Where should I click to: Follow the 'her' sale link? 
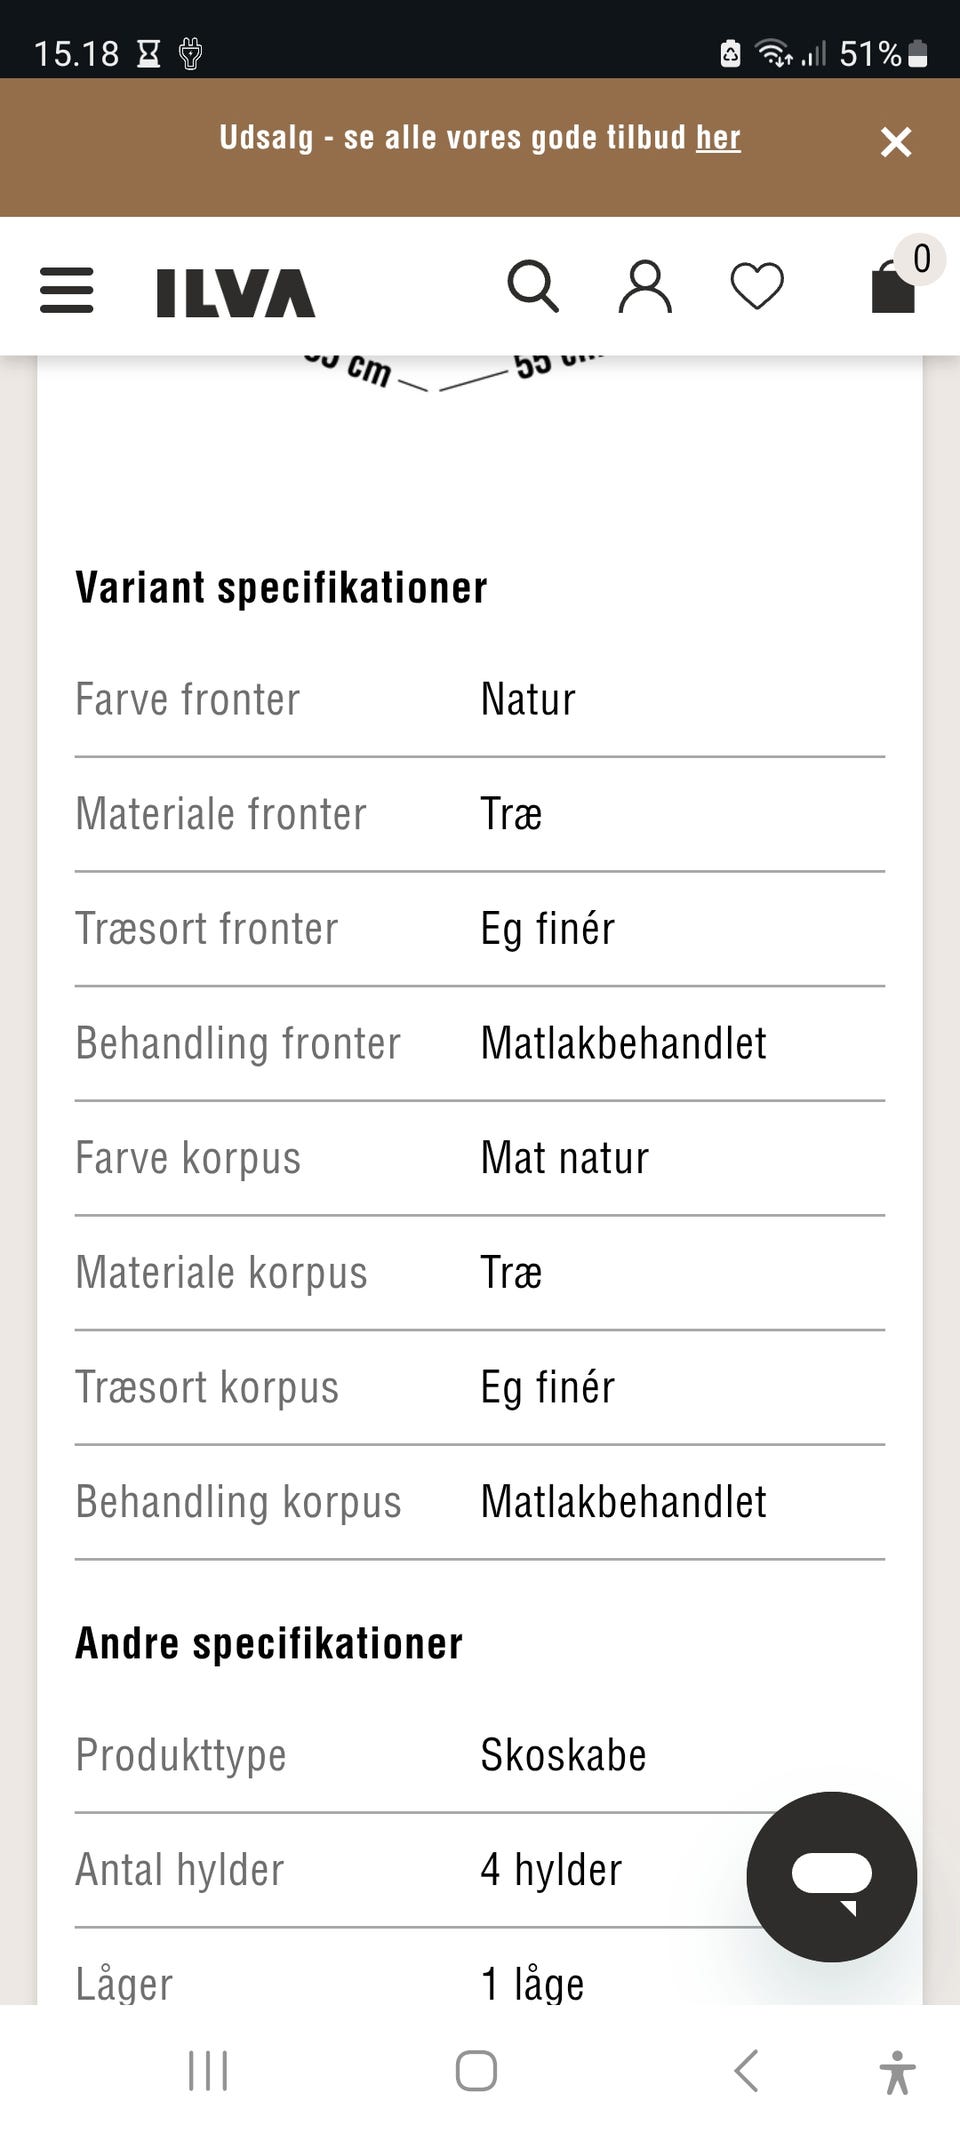[x=718, y=138]
